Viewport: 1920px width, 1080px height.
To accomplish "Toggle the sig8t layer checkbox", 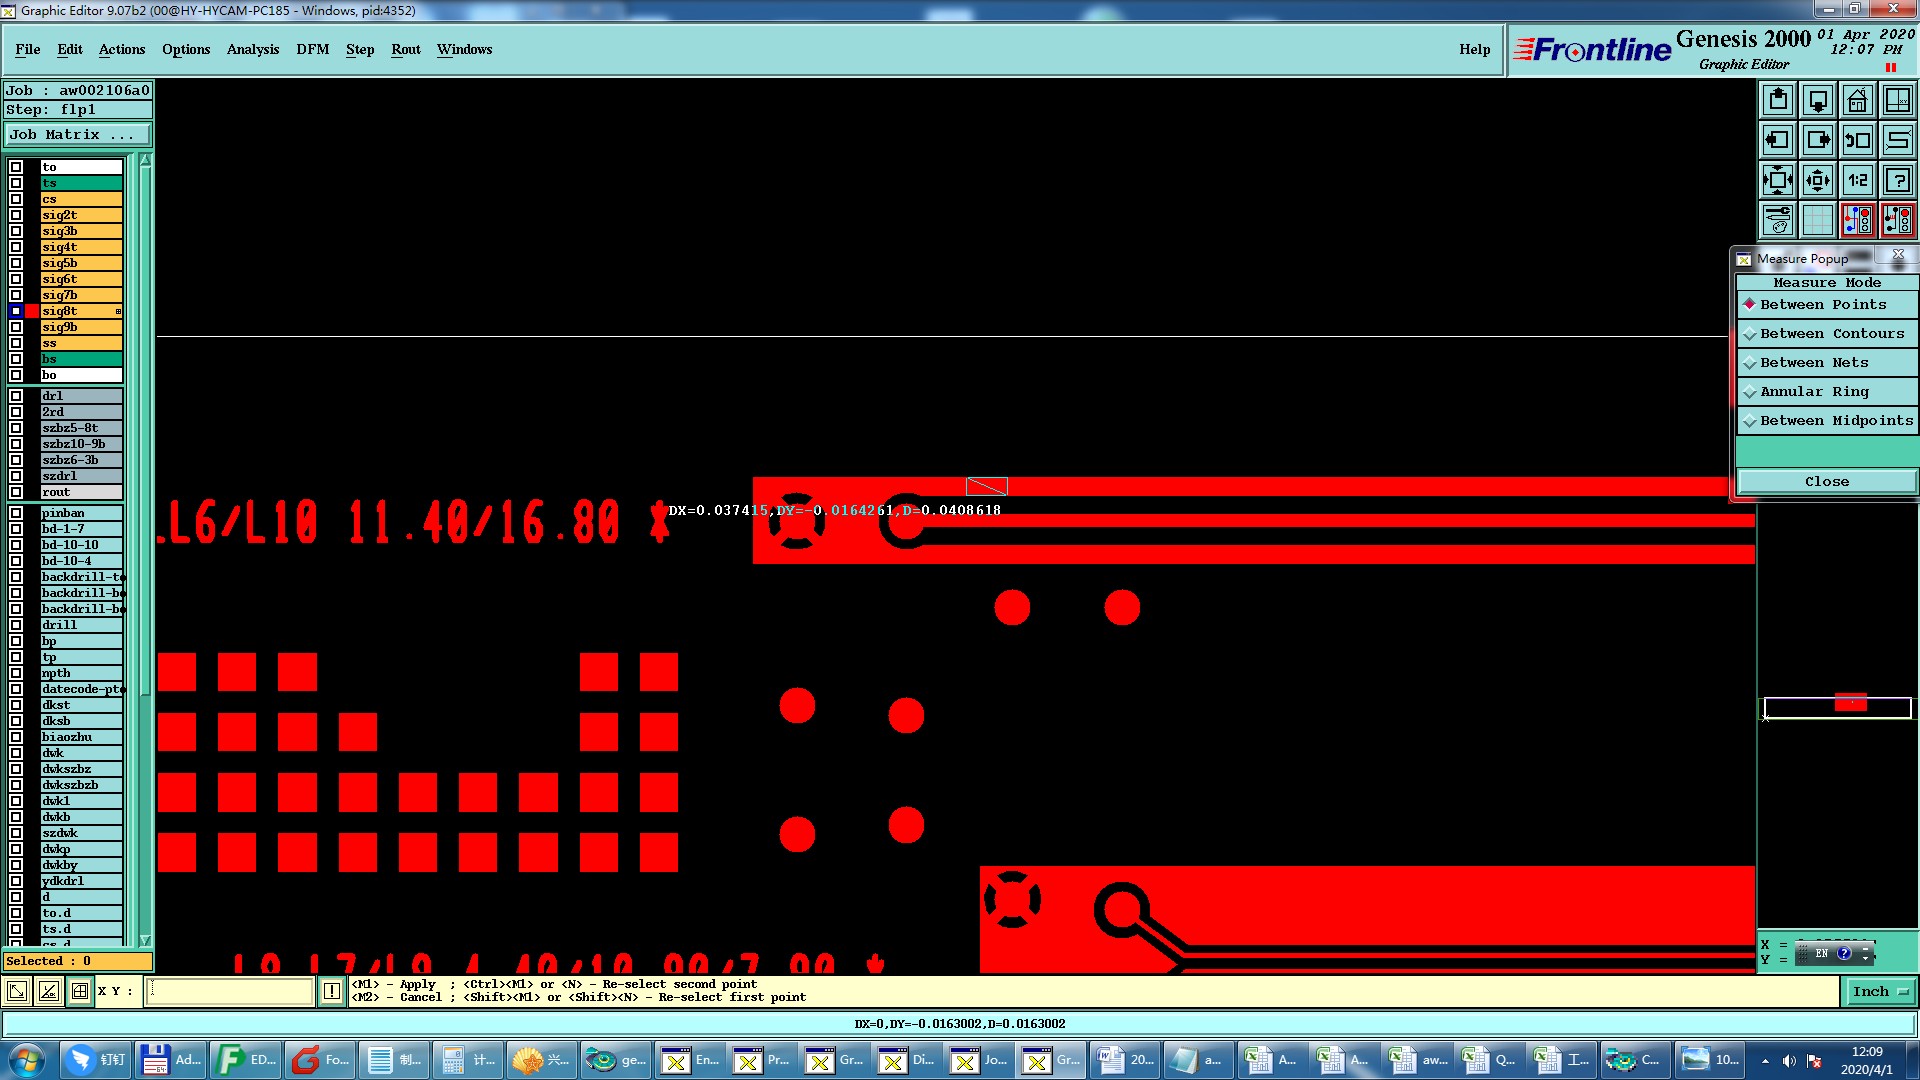I will click(x=16, y=311).
